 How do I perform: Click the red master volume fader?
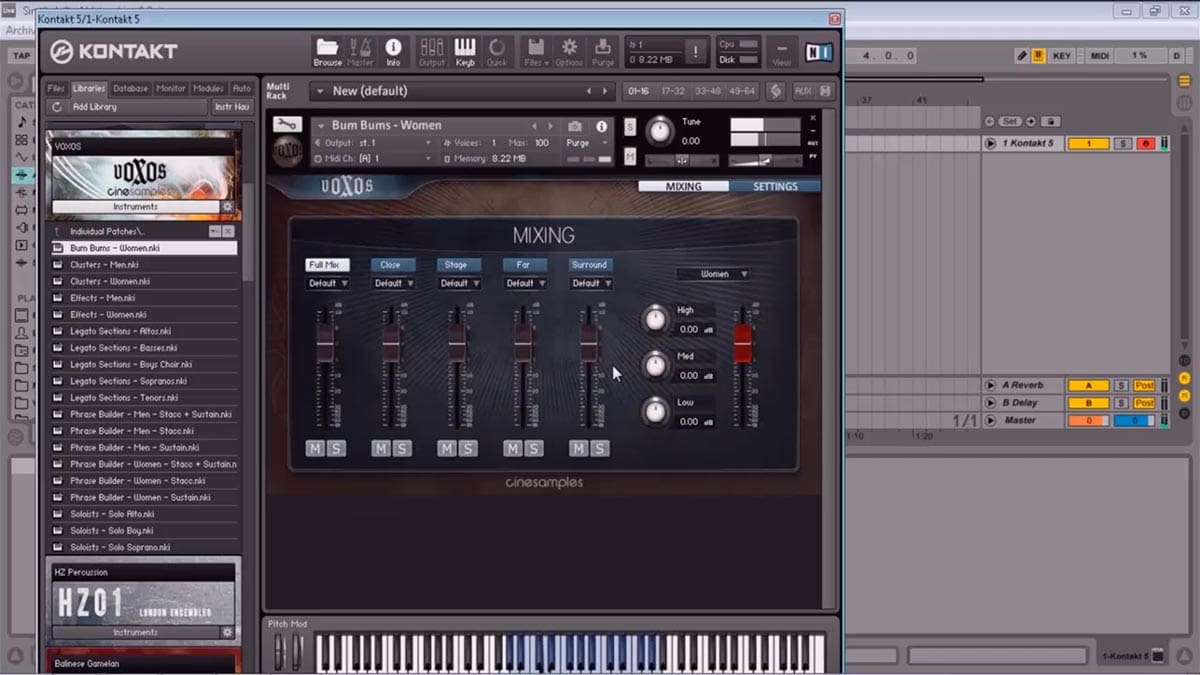coord(742,343)
